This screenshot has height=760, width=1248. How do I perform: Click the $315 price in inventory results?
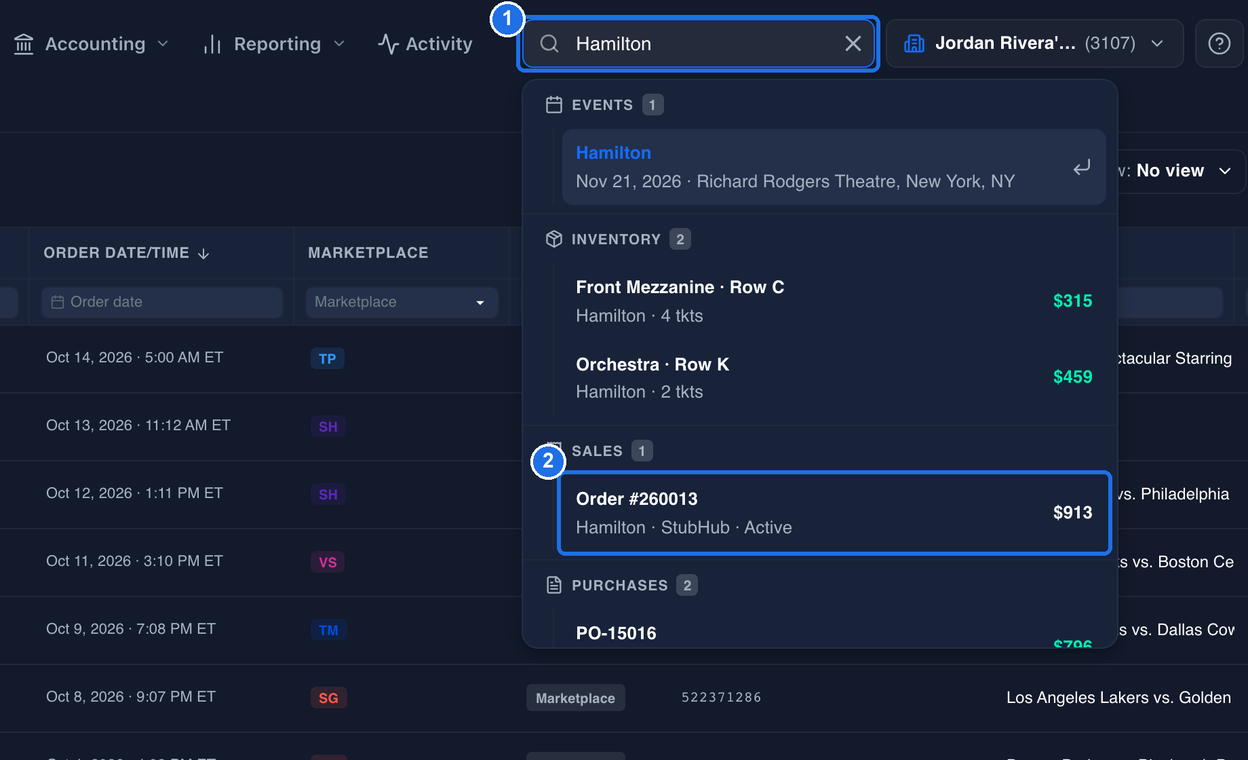point(1072,301)
